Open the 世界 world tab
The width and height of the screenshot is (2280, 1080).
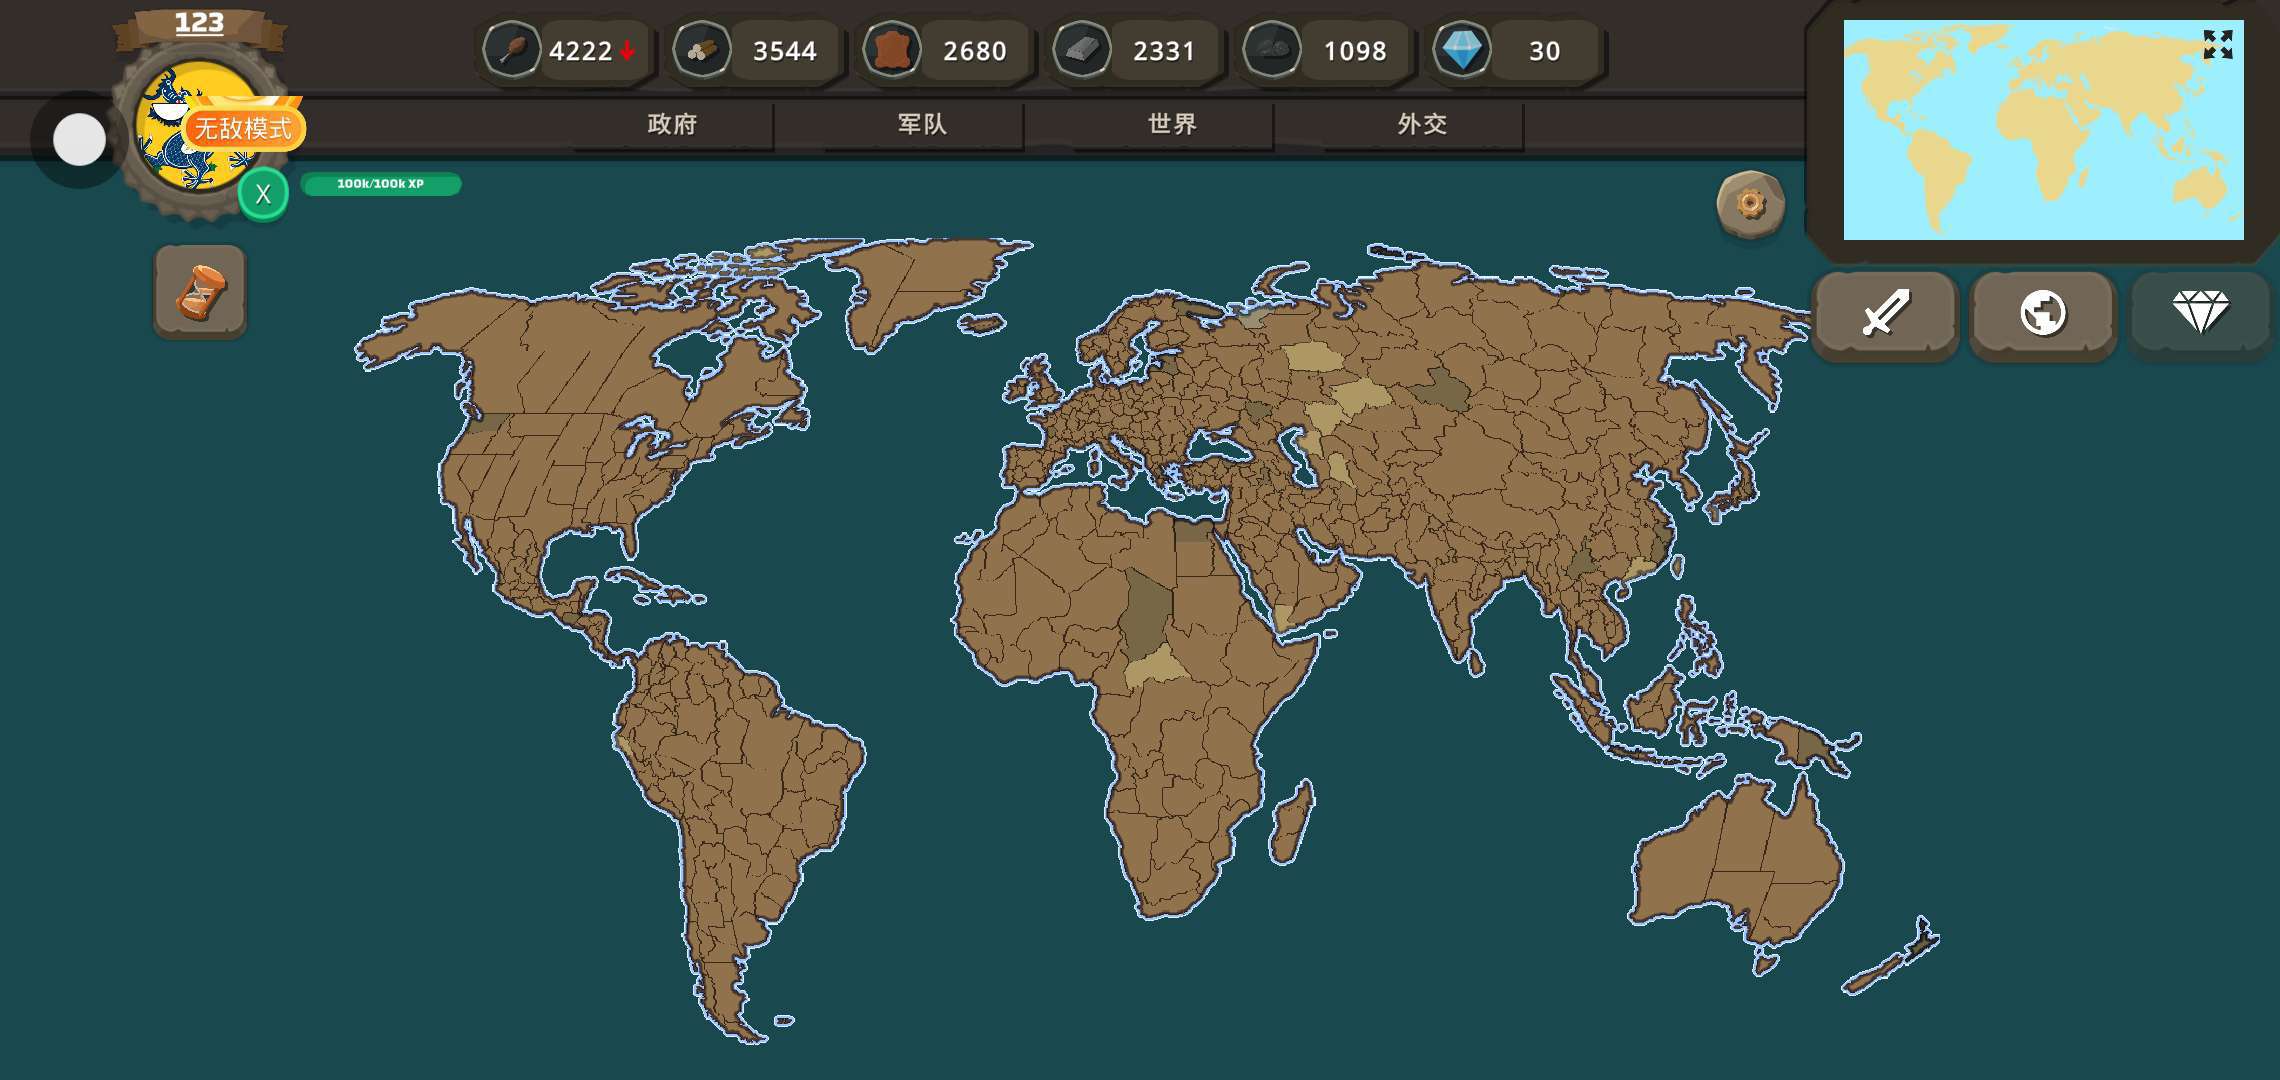point(1172,124)
